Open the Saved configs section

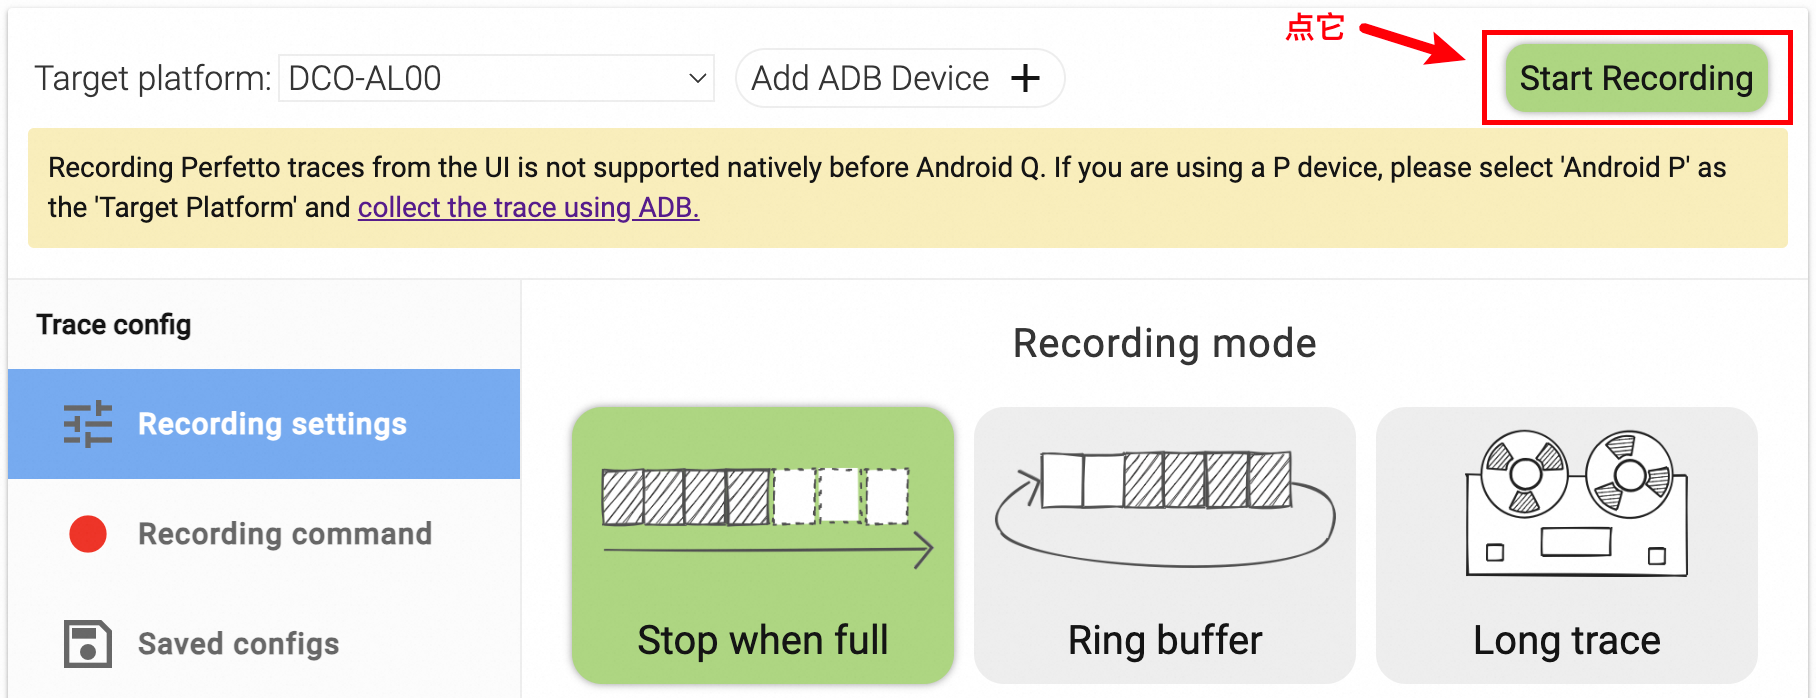point(237,644)
